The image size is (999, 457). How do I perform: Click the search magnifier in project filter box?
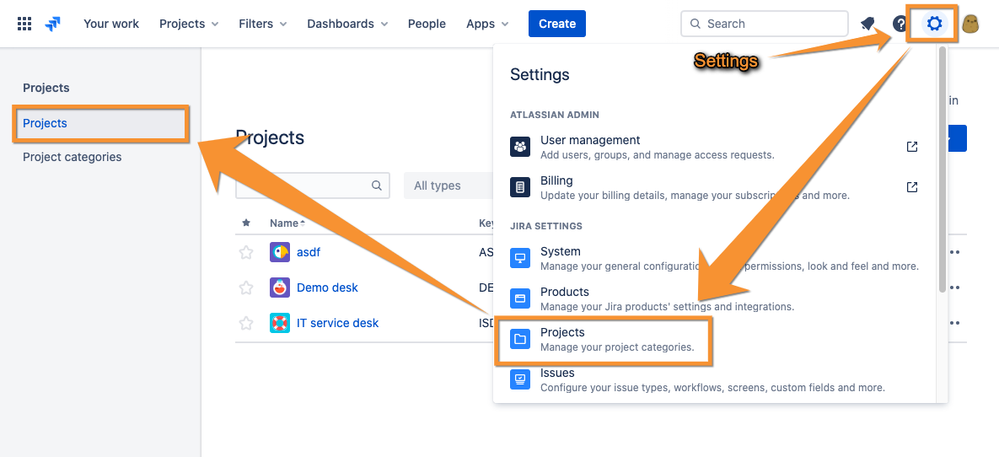[x=377, y=185]
